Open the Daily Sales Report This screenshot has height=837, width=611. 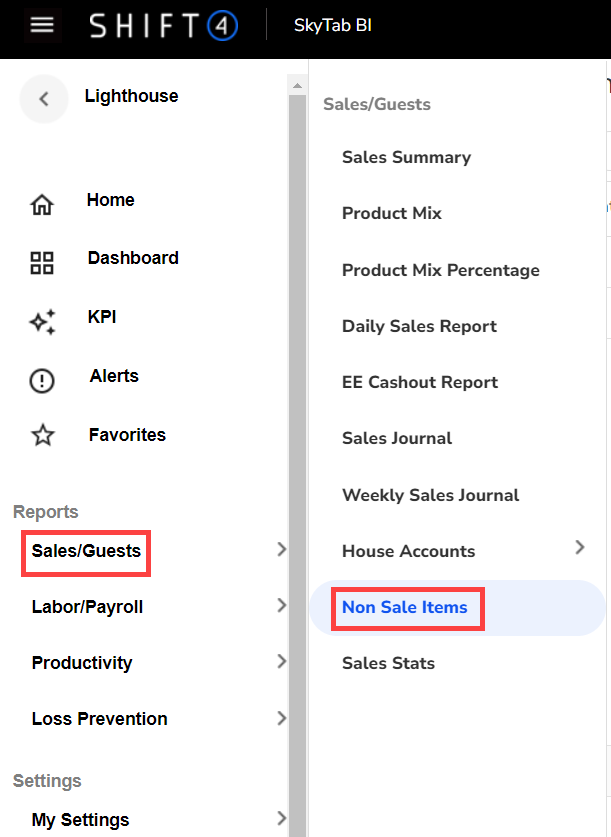point(419,326)
